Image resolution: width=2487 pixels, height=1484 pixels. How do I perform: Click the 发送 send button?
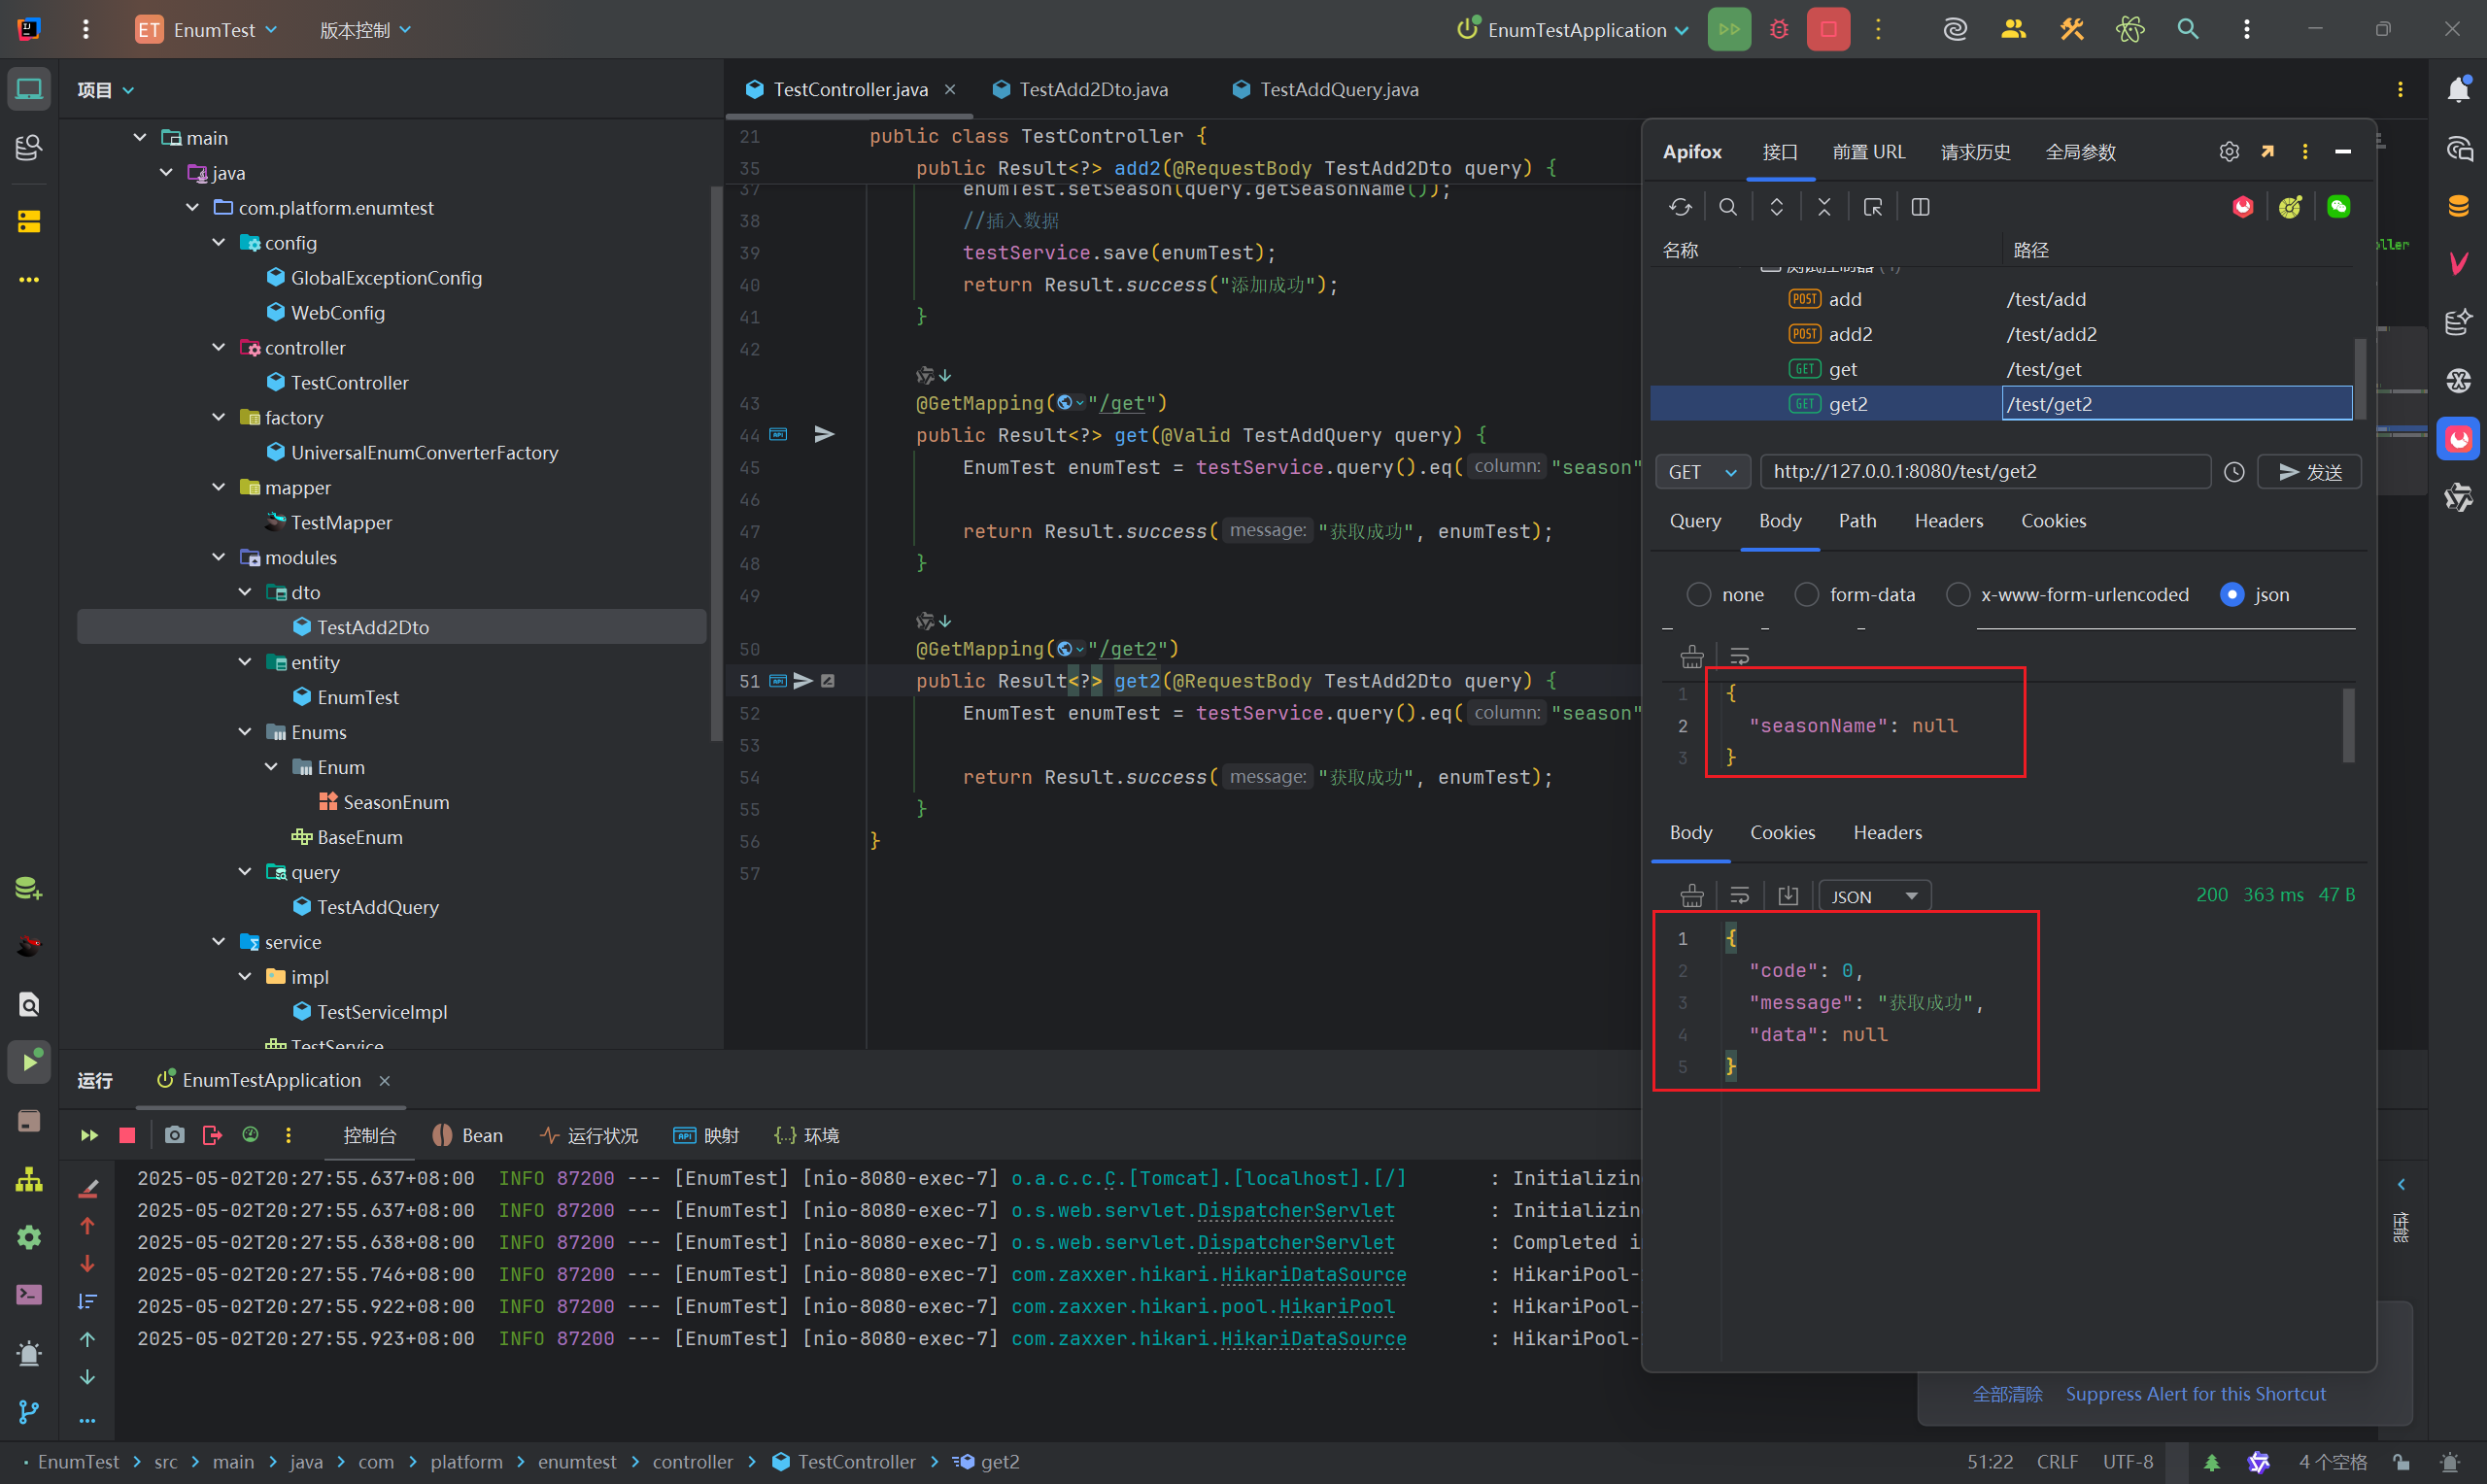pyautogui.click(x=2309, y=472)
